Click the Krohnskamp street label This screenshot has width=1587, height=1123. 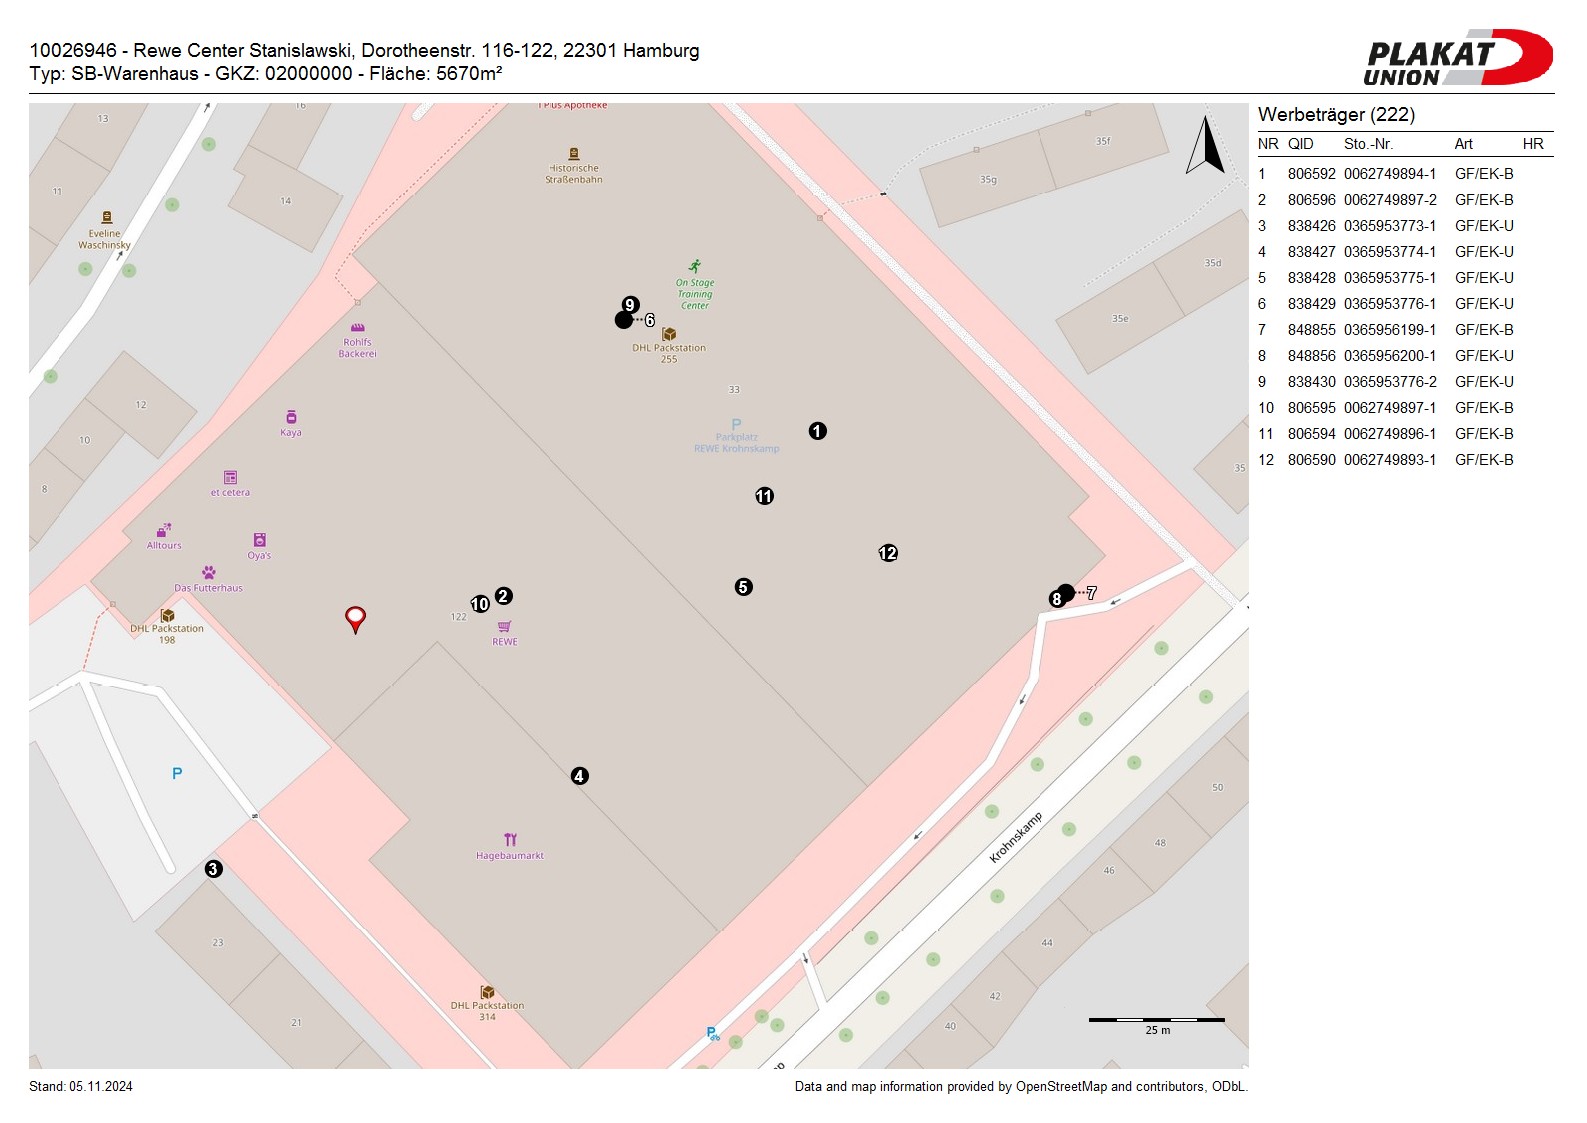click(1015, 837)
